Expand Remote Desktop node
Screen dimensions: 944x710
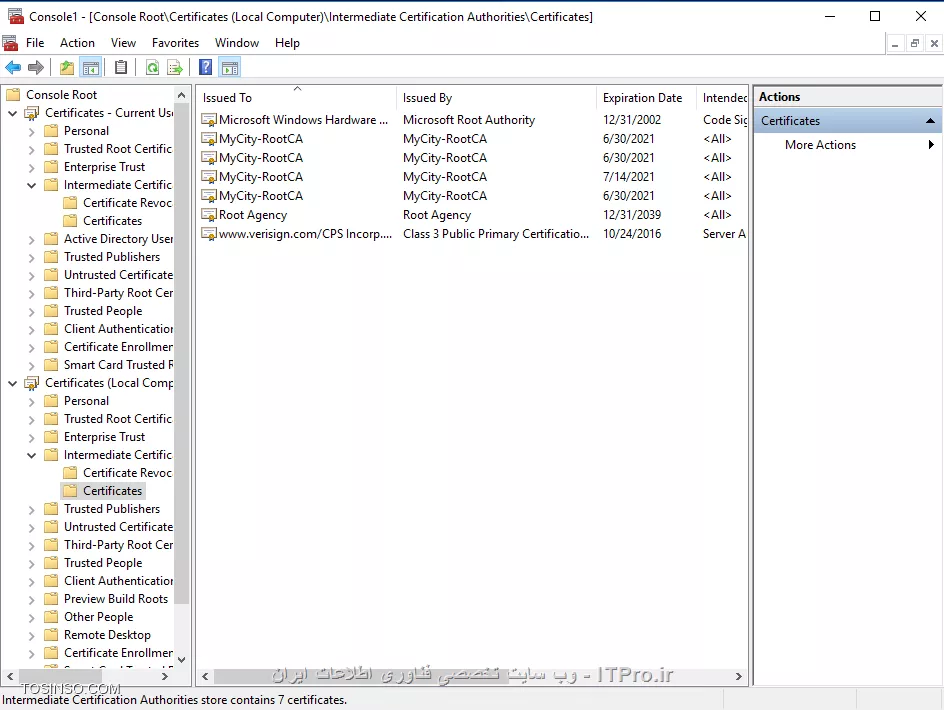(x=31, y=635)
